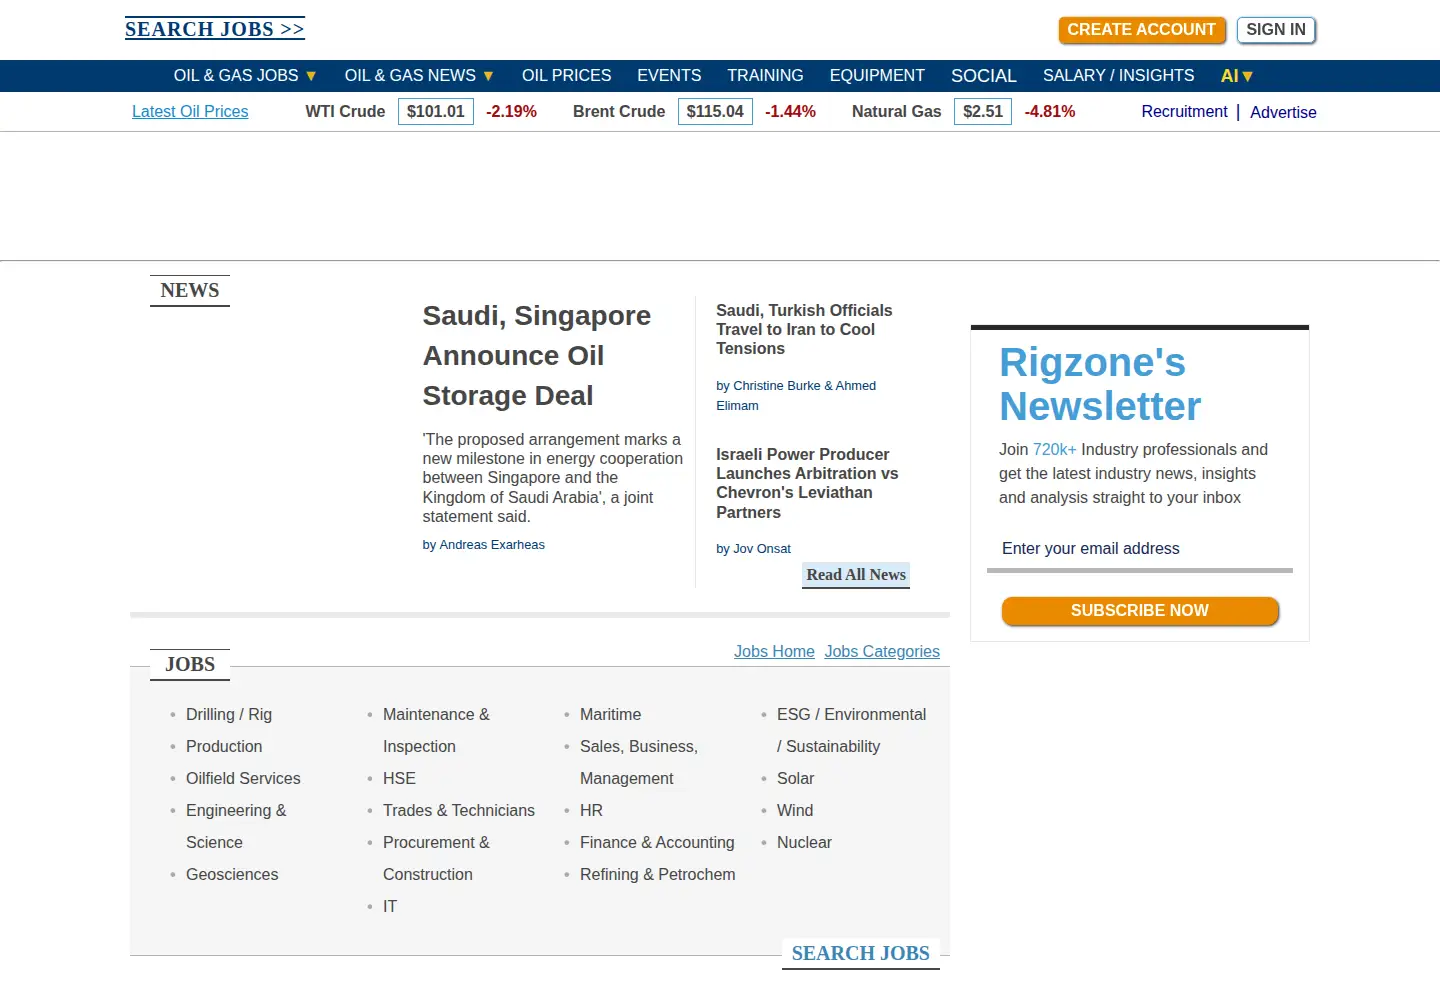Click the Brent Crude price $115.04

[715, 112]
